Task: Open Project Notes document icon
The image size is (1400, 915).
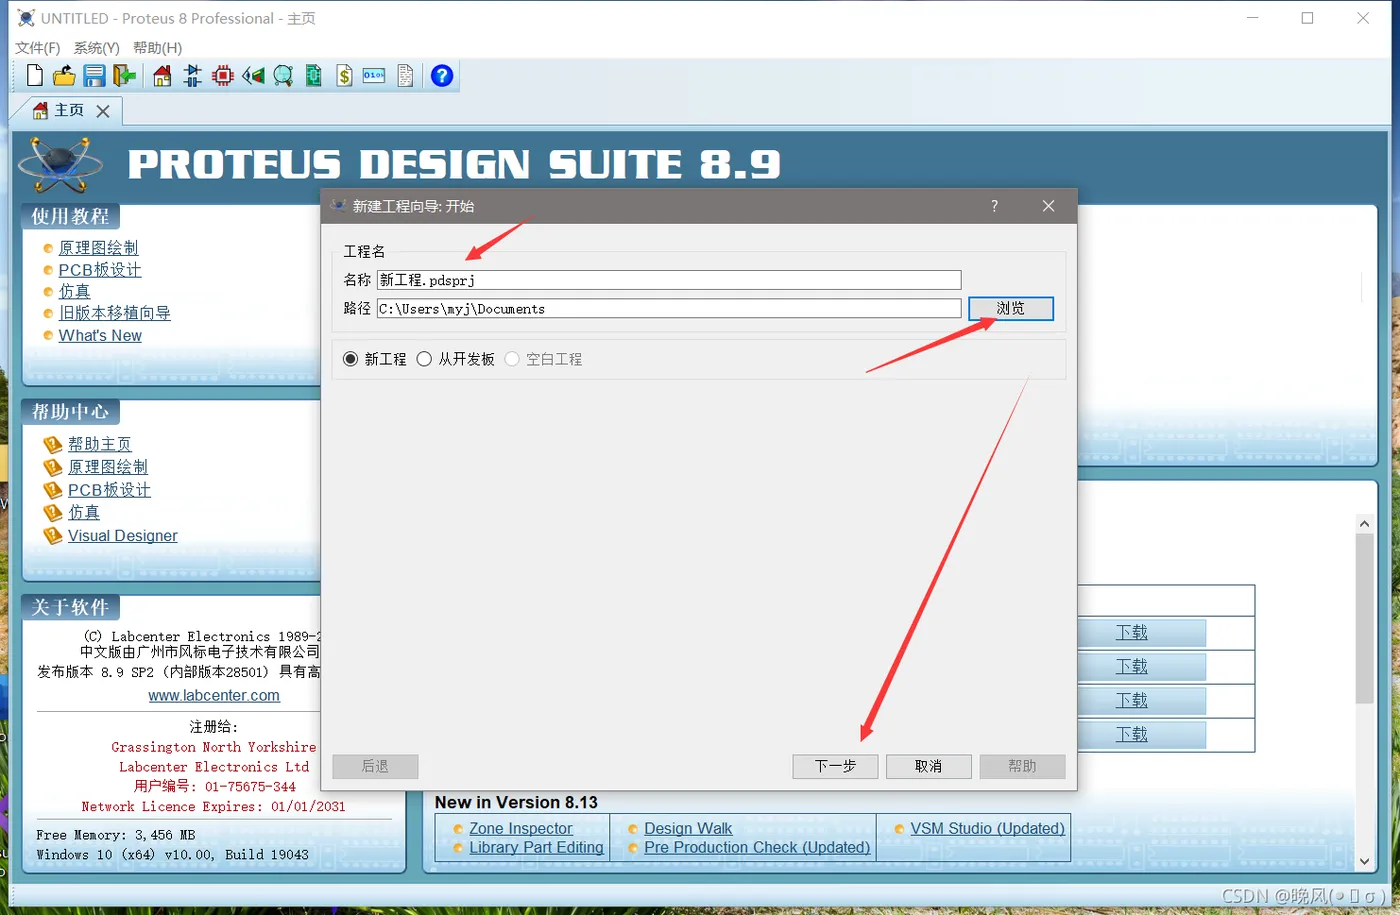Action: tap(405, 76)
